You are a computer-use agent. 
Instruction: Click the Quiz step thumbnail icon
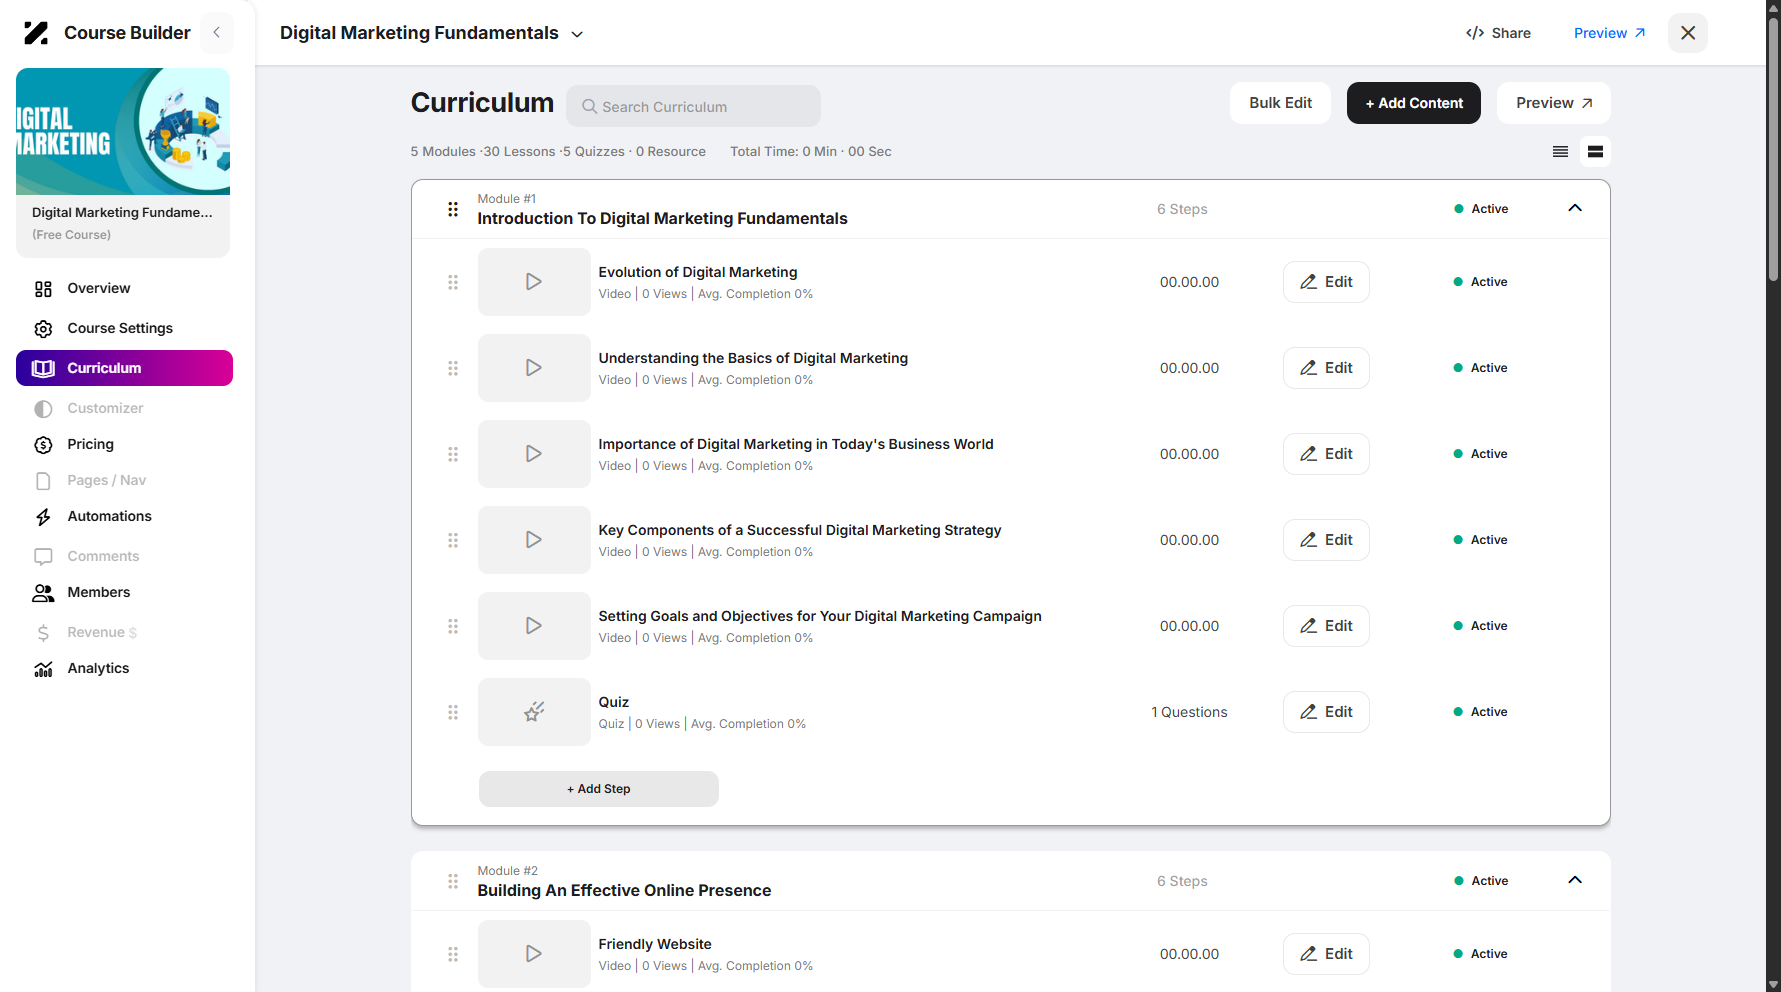coord(534,712)
